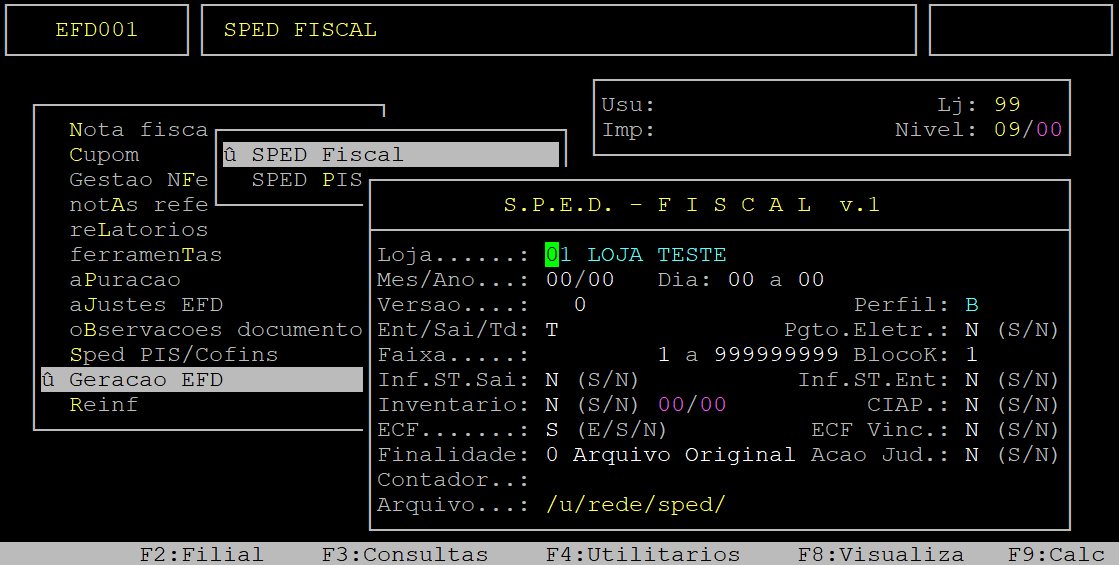Viewport: 1119px width, 565px height.
Task: Click Lj: 99 store number
Action: pos(1007,105)
